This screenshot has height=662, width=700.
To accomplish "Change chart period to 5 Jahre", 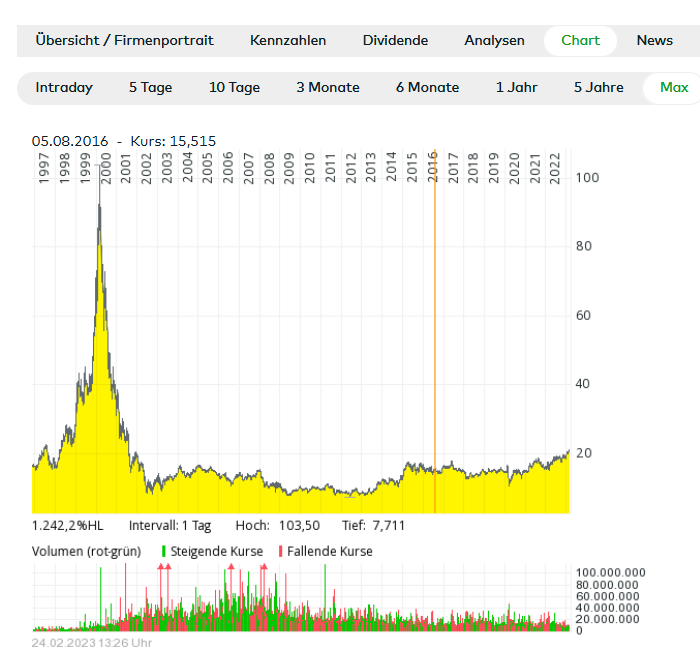I will point(598,88).
